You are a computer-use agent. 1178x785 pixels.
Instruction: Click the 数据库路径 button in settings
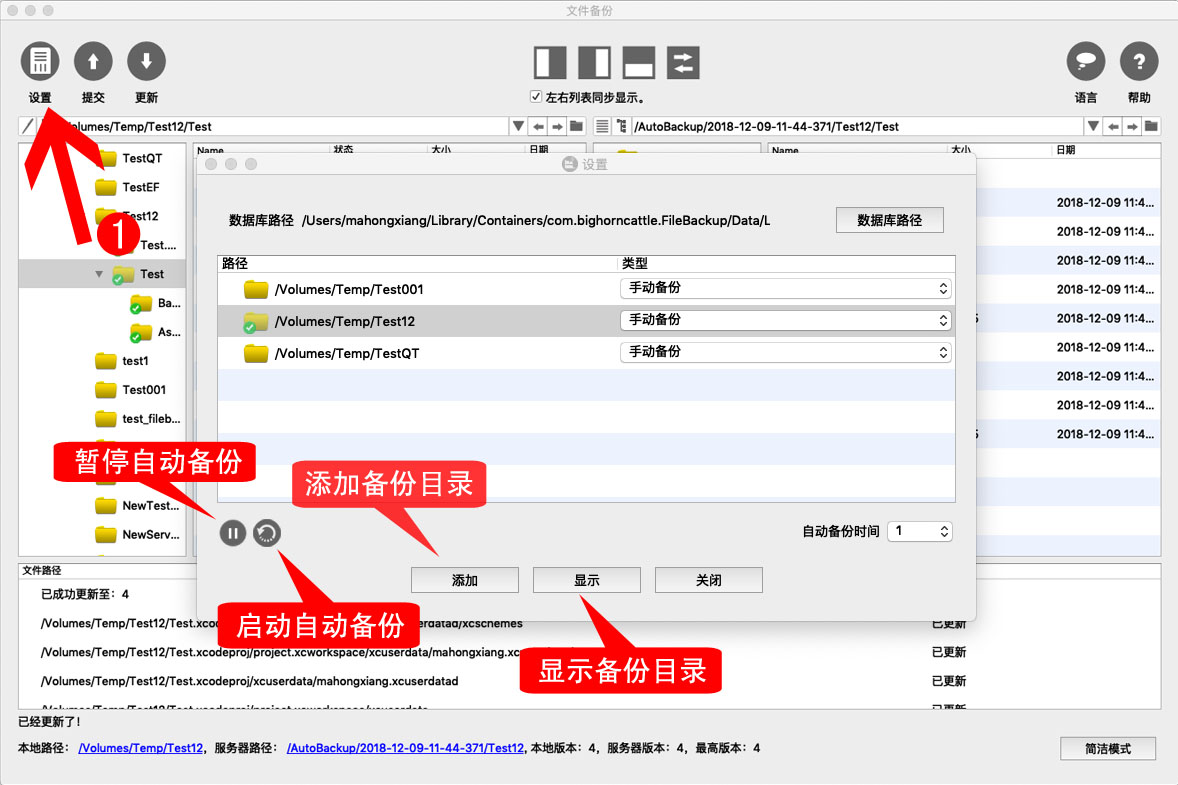tap(890, 220)
